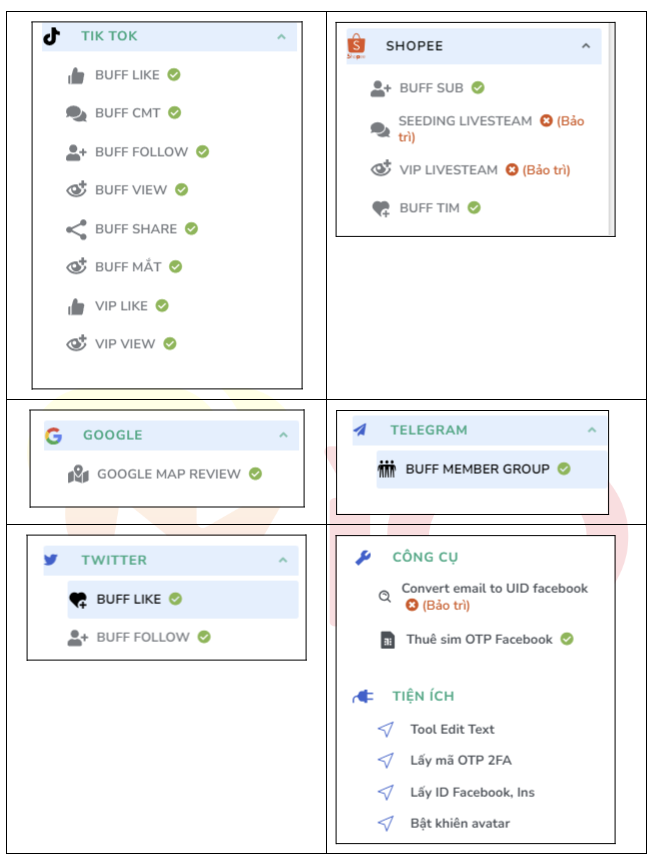Collapse the TIK TOK section chevron
Image resolution: width=654 pixels, height=864 pixels.
[282, 37]
